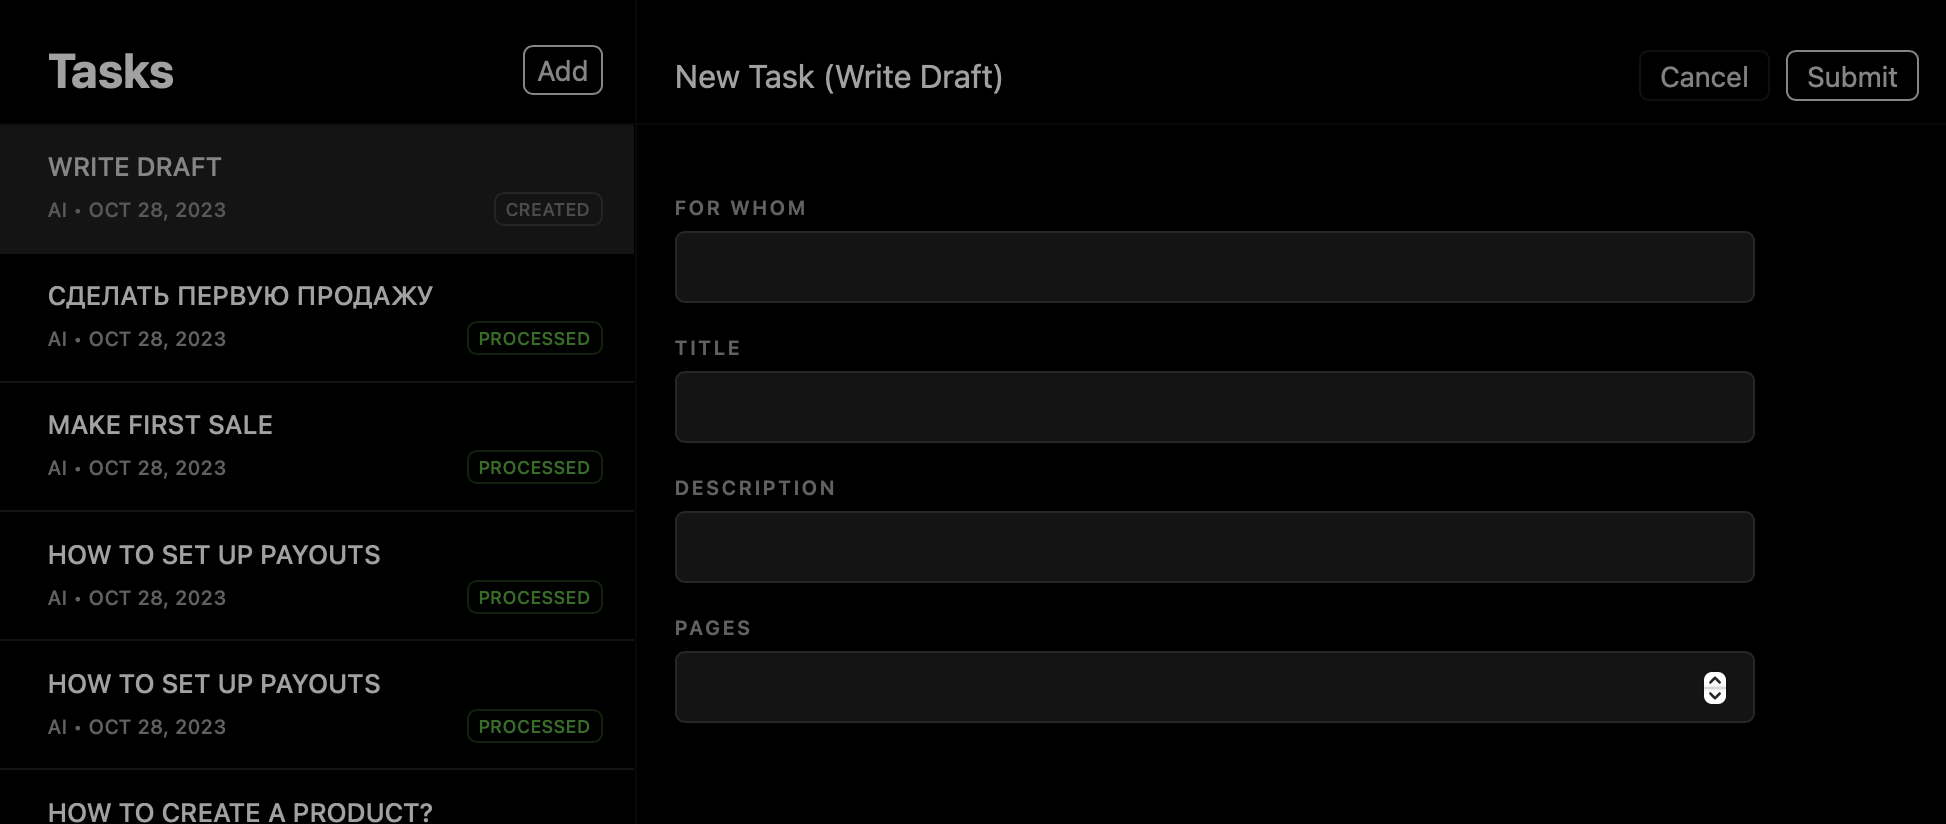Screen dimensions: 1946x824
Task: Increase Pages with the stepper up arrow
Action: 1714,680
